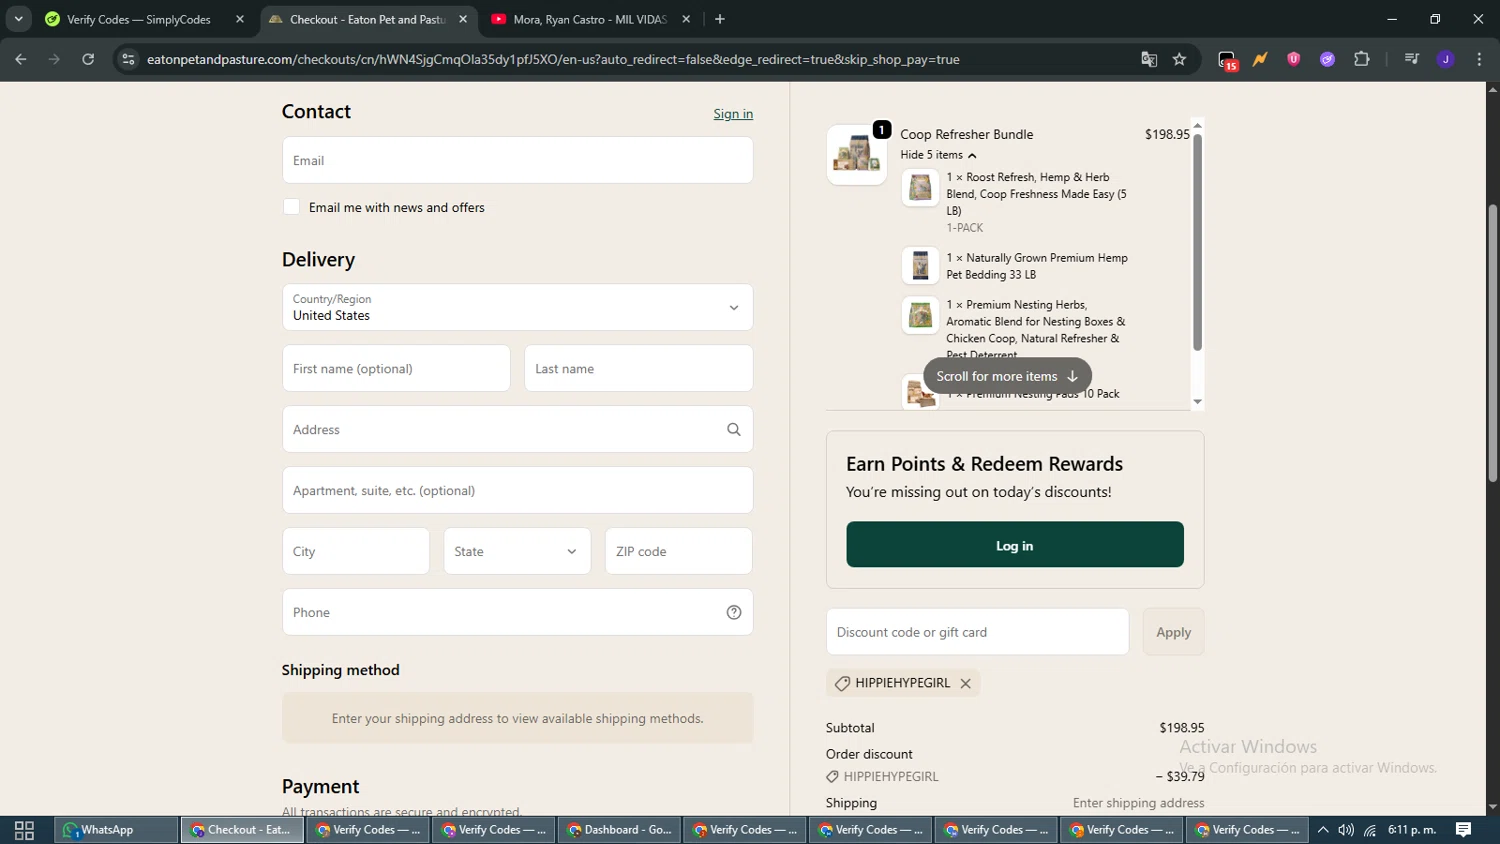This screenshot has height=844, width=1500.
Task: Open the Chrome profile avatar J
Action: 1446,59
